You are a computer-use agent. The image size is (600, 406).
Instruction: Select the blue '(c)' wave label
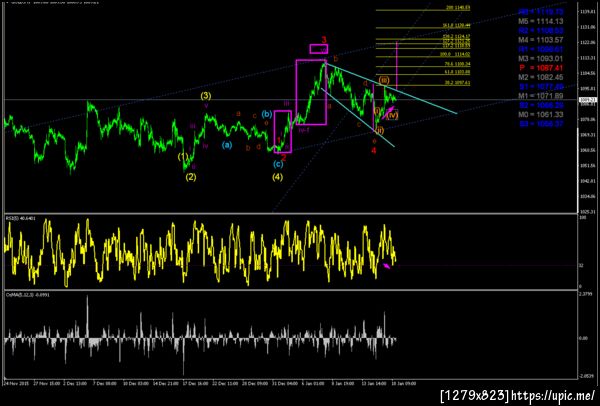[278, 165]
